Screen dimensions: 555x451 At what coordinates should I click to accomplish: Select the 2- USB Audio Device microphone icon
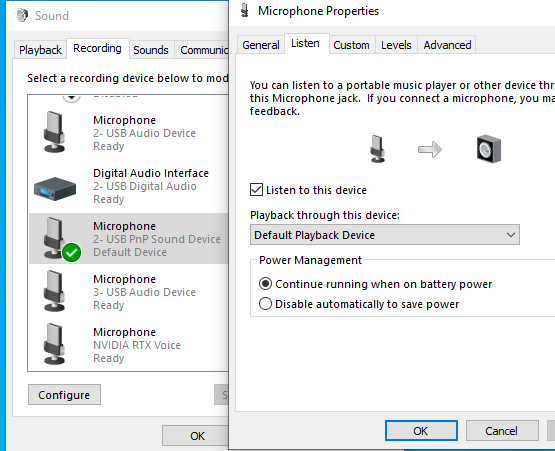[x=54, y=132]
